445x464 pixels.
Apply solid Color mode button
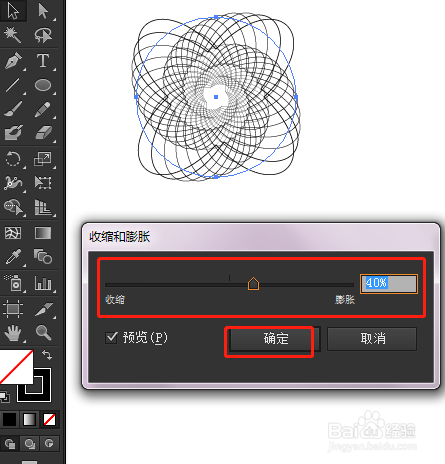coord(9,420)
